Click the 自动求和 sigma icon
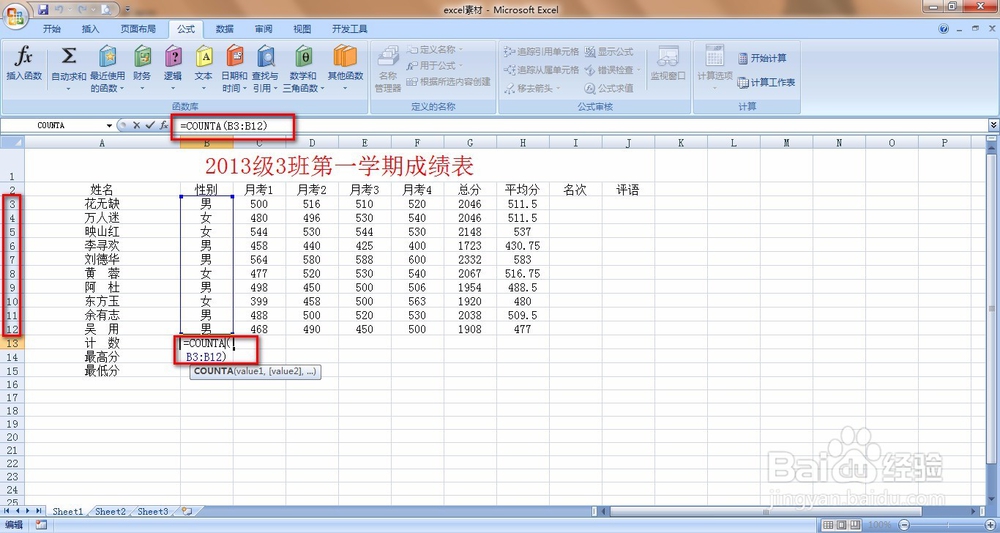The width and height of the screenshot is (1000, 533). pos(68,56)
